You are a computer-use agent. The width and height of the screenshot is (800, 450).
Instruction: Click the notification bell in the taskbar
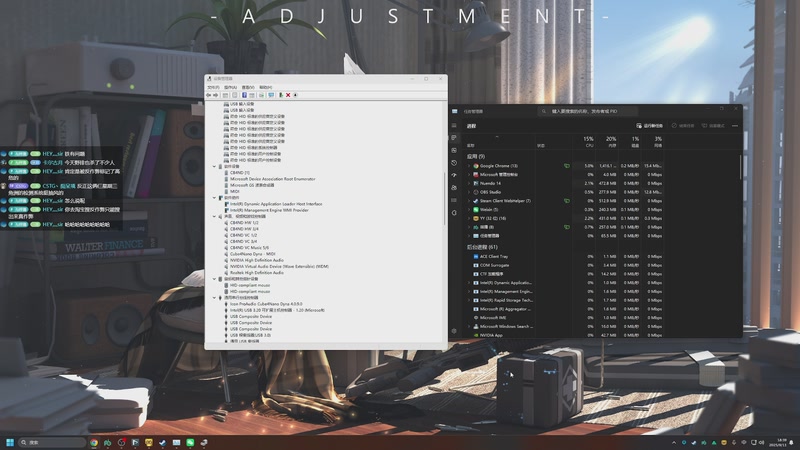click(792, 442)
